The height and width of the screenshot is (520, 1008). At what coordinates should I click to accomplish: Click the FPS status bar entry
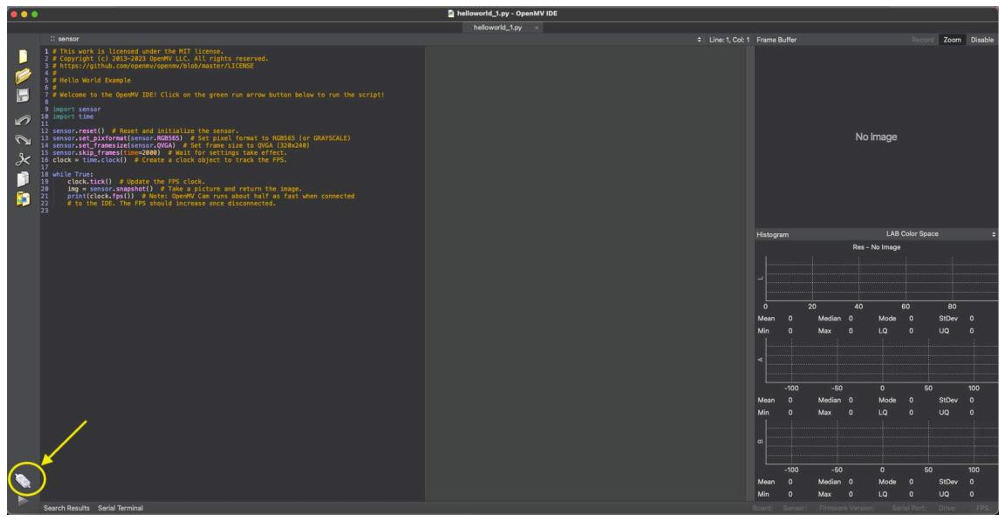click(984, 508)
